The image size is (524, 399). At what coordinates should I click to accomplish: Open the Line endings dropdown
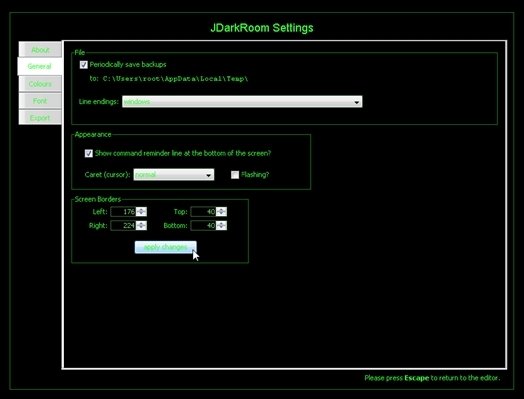(x=242, y=102)
